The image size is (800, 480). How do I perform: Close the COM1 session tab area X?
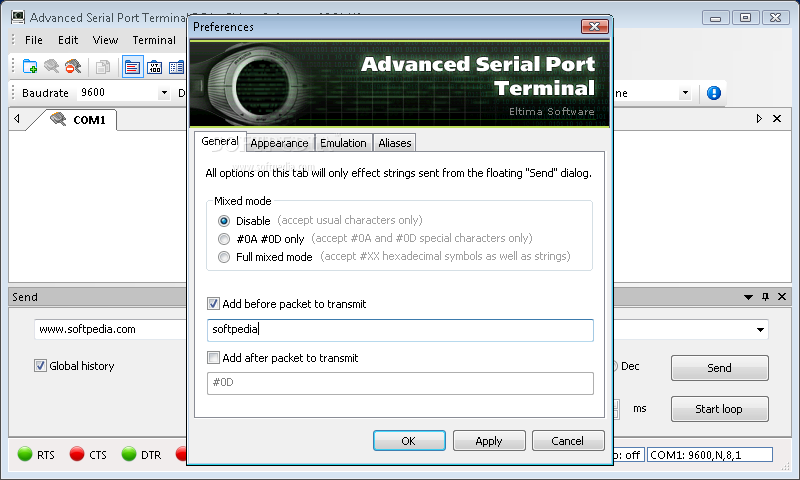(x=777, y=118)
